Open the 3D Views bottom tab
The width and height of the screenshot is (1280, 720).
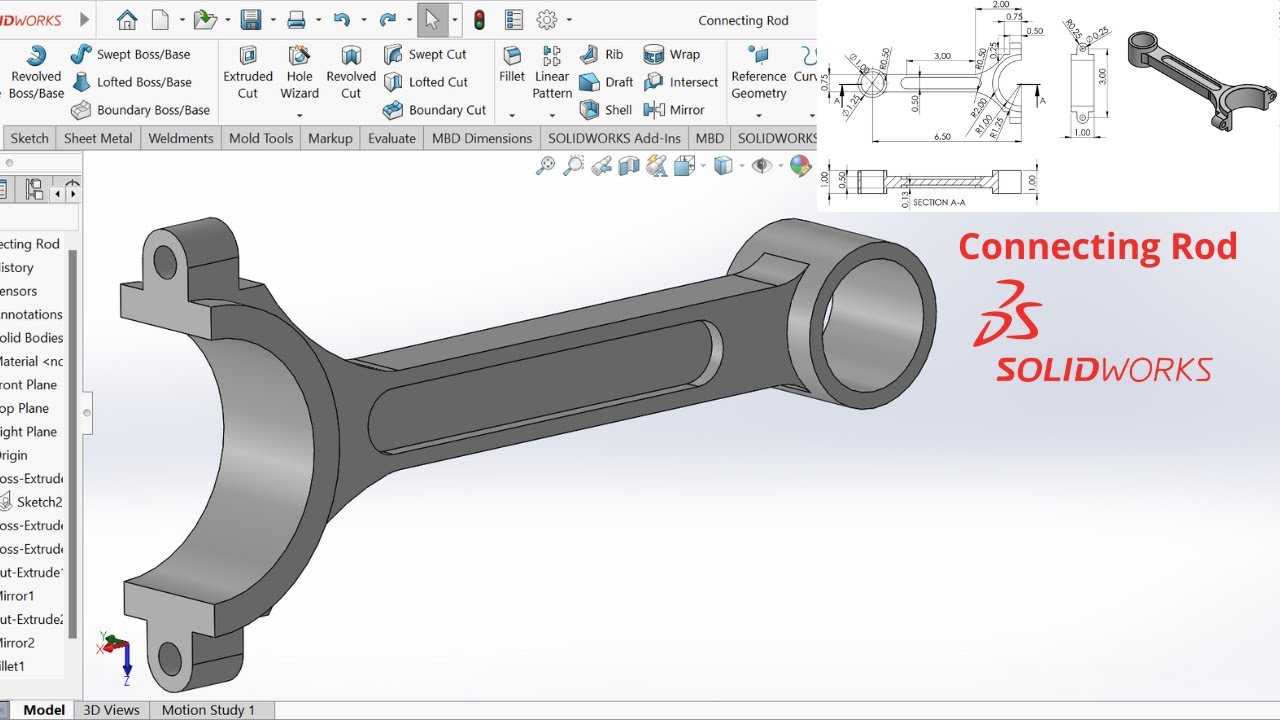(111, 710)
